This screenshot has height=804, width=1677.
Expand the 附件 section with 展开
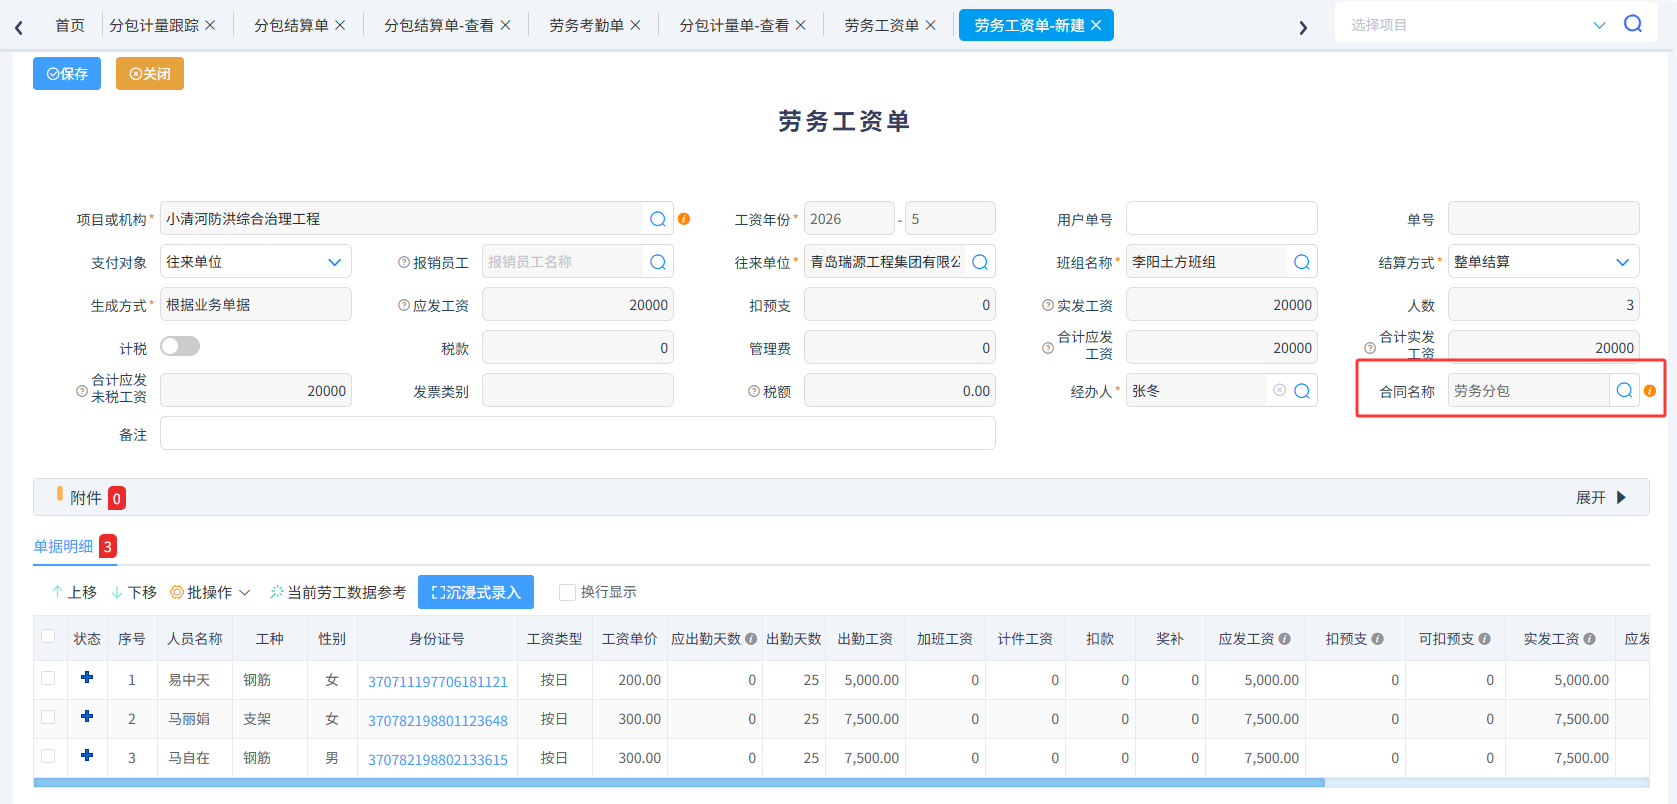1601,498
